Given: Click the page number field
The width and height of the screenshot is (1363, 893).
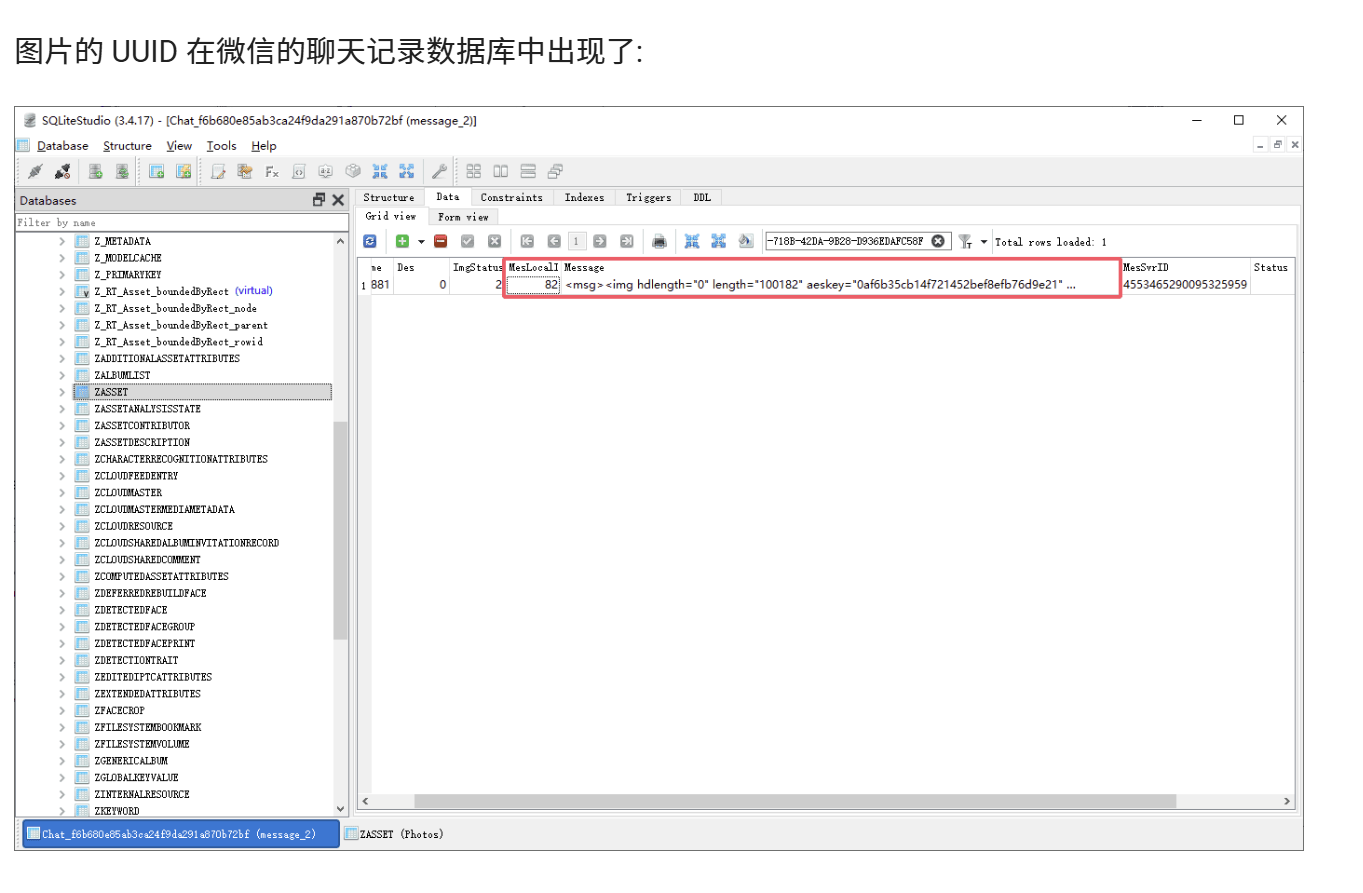Looking at the screenshot, I should (x=577, y=241).
